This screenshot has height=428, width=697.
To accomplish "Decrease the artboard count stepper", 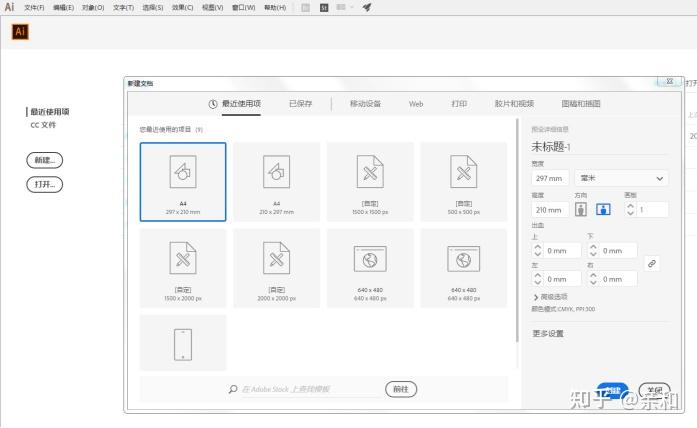I will (630, 213).
